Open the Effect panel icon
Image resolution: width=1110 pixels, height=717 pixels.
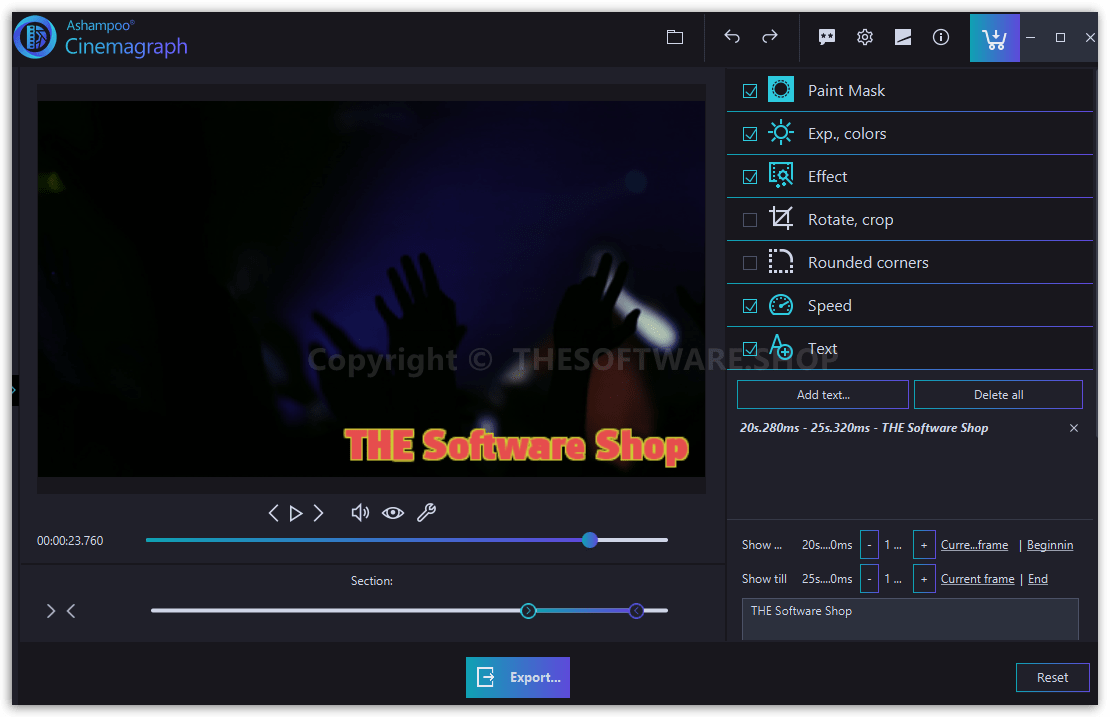click(780, 175)
